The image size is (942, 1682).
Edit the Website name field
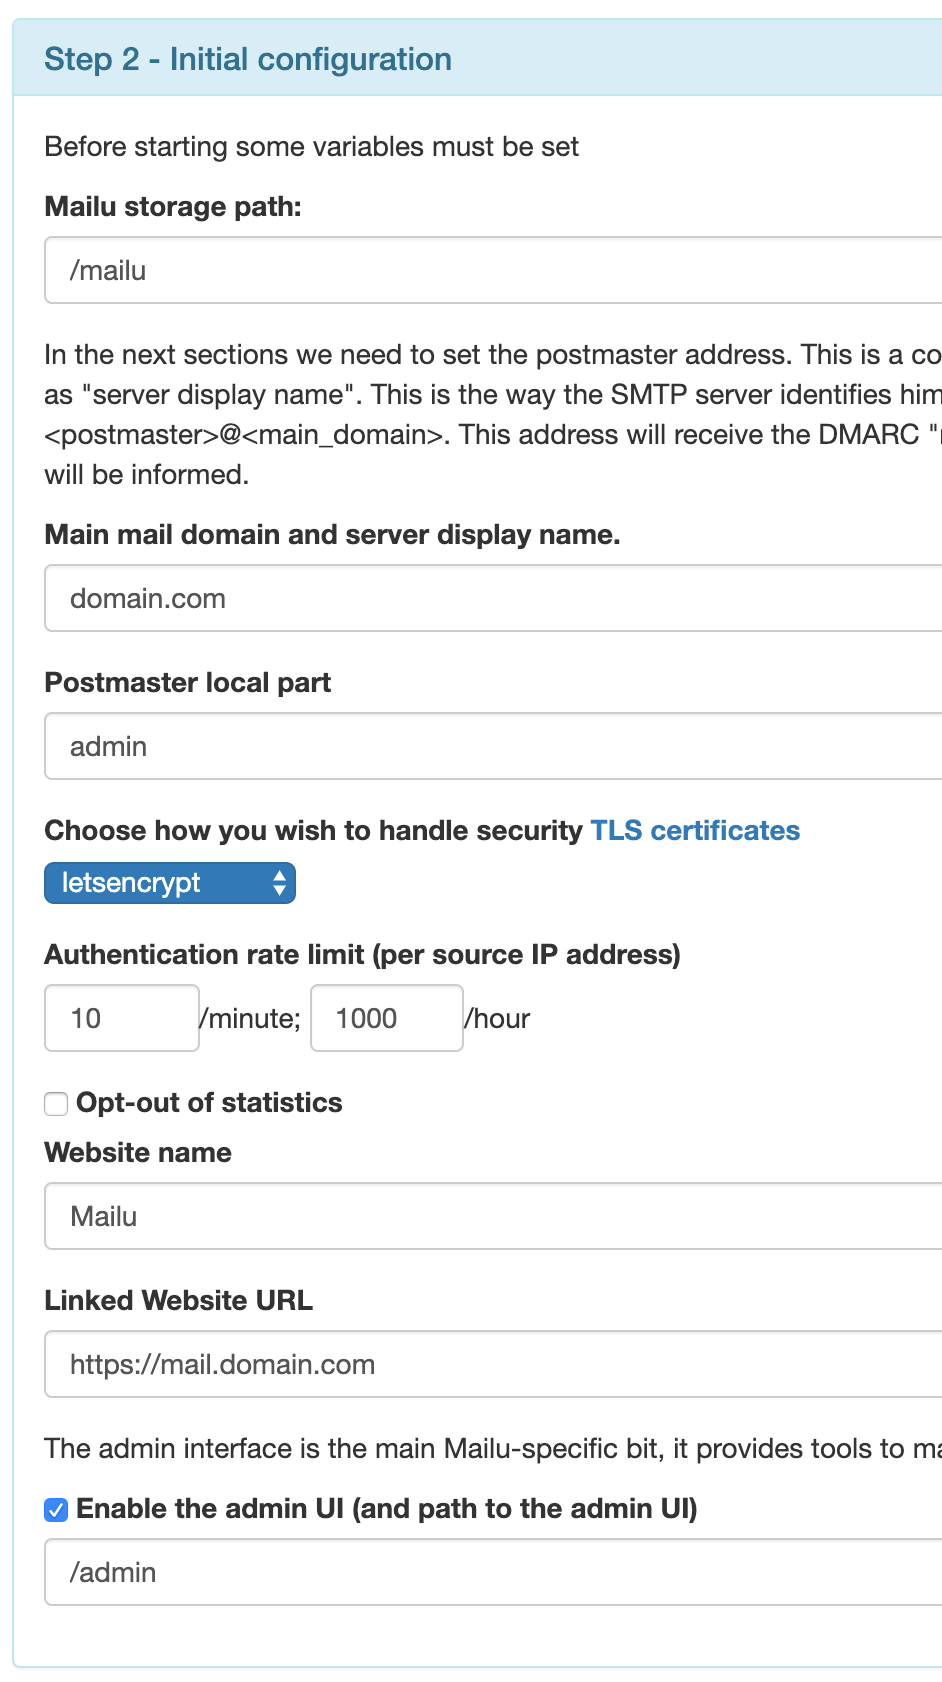pos(494,1216)
